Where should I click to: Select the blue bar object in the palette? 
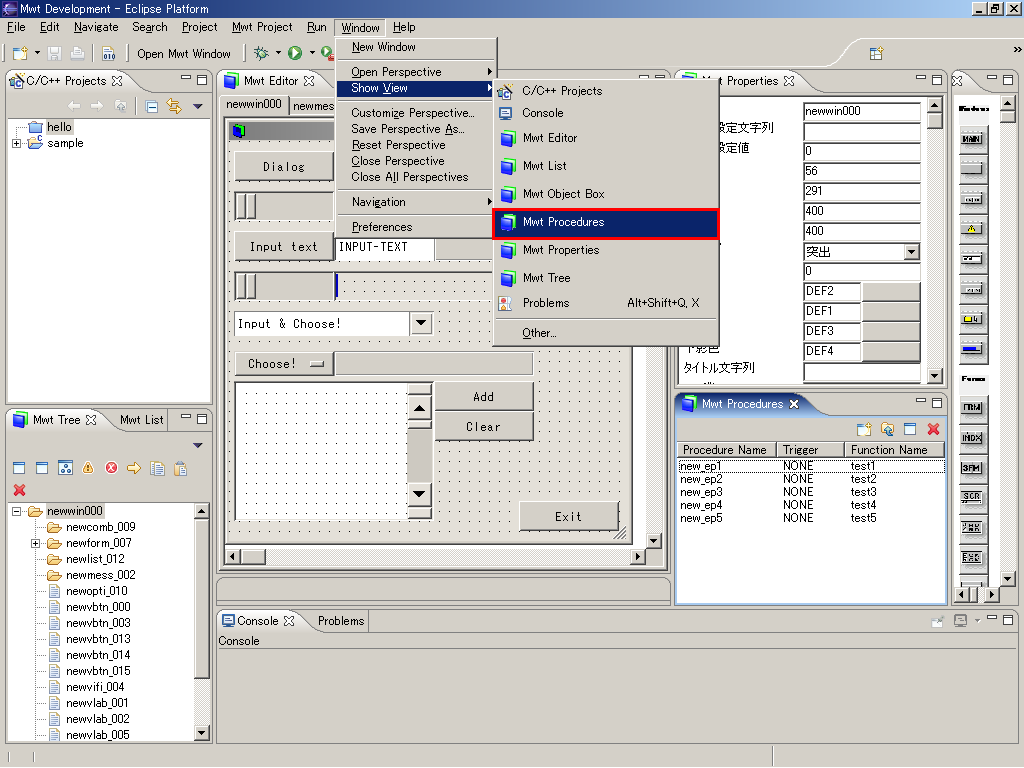tap(972, 349)
